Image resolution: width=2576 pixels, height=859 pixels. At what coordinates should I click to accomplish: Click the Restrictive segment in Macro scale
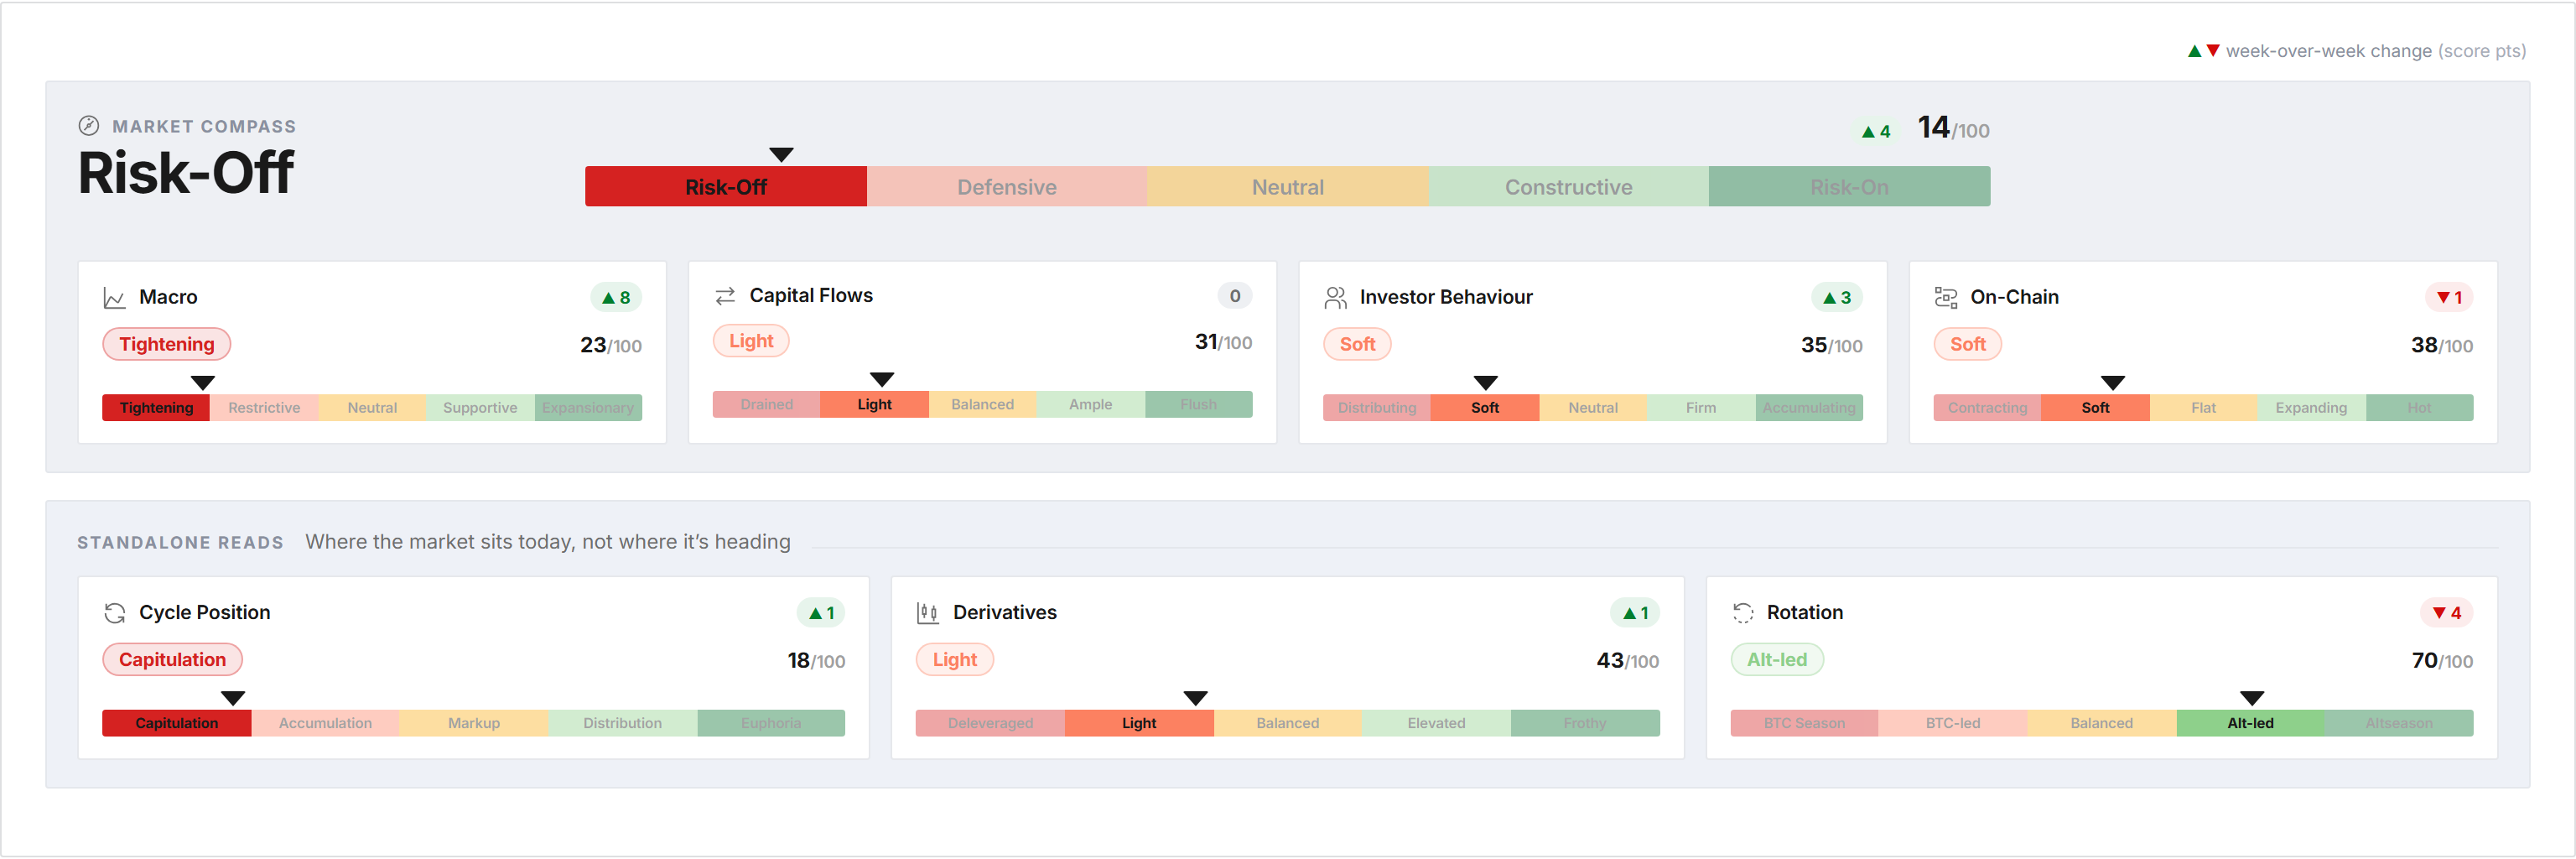tap(264, 408)
